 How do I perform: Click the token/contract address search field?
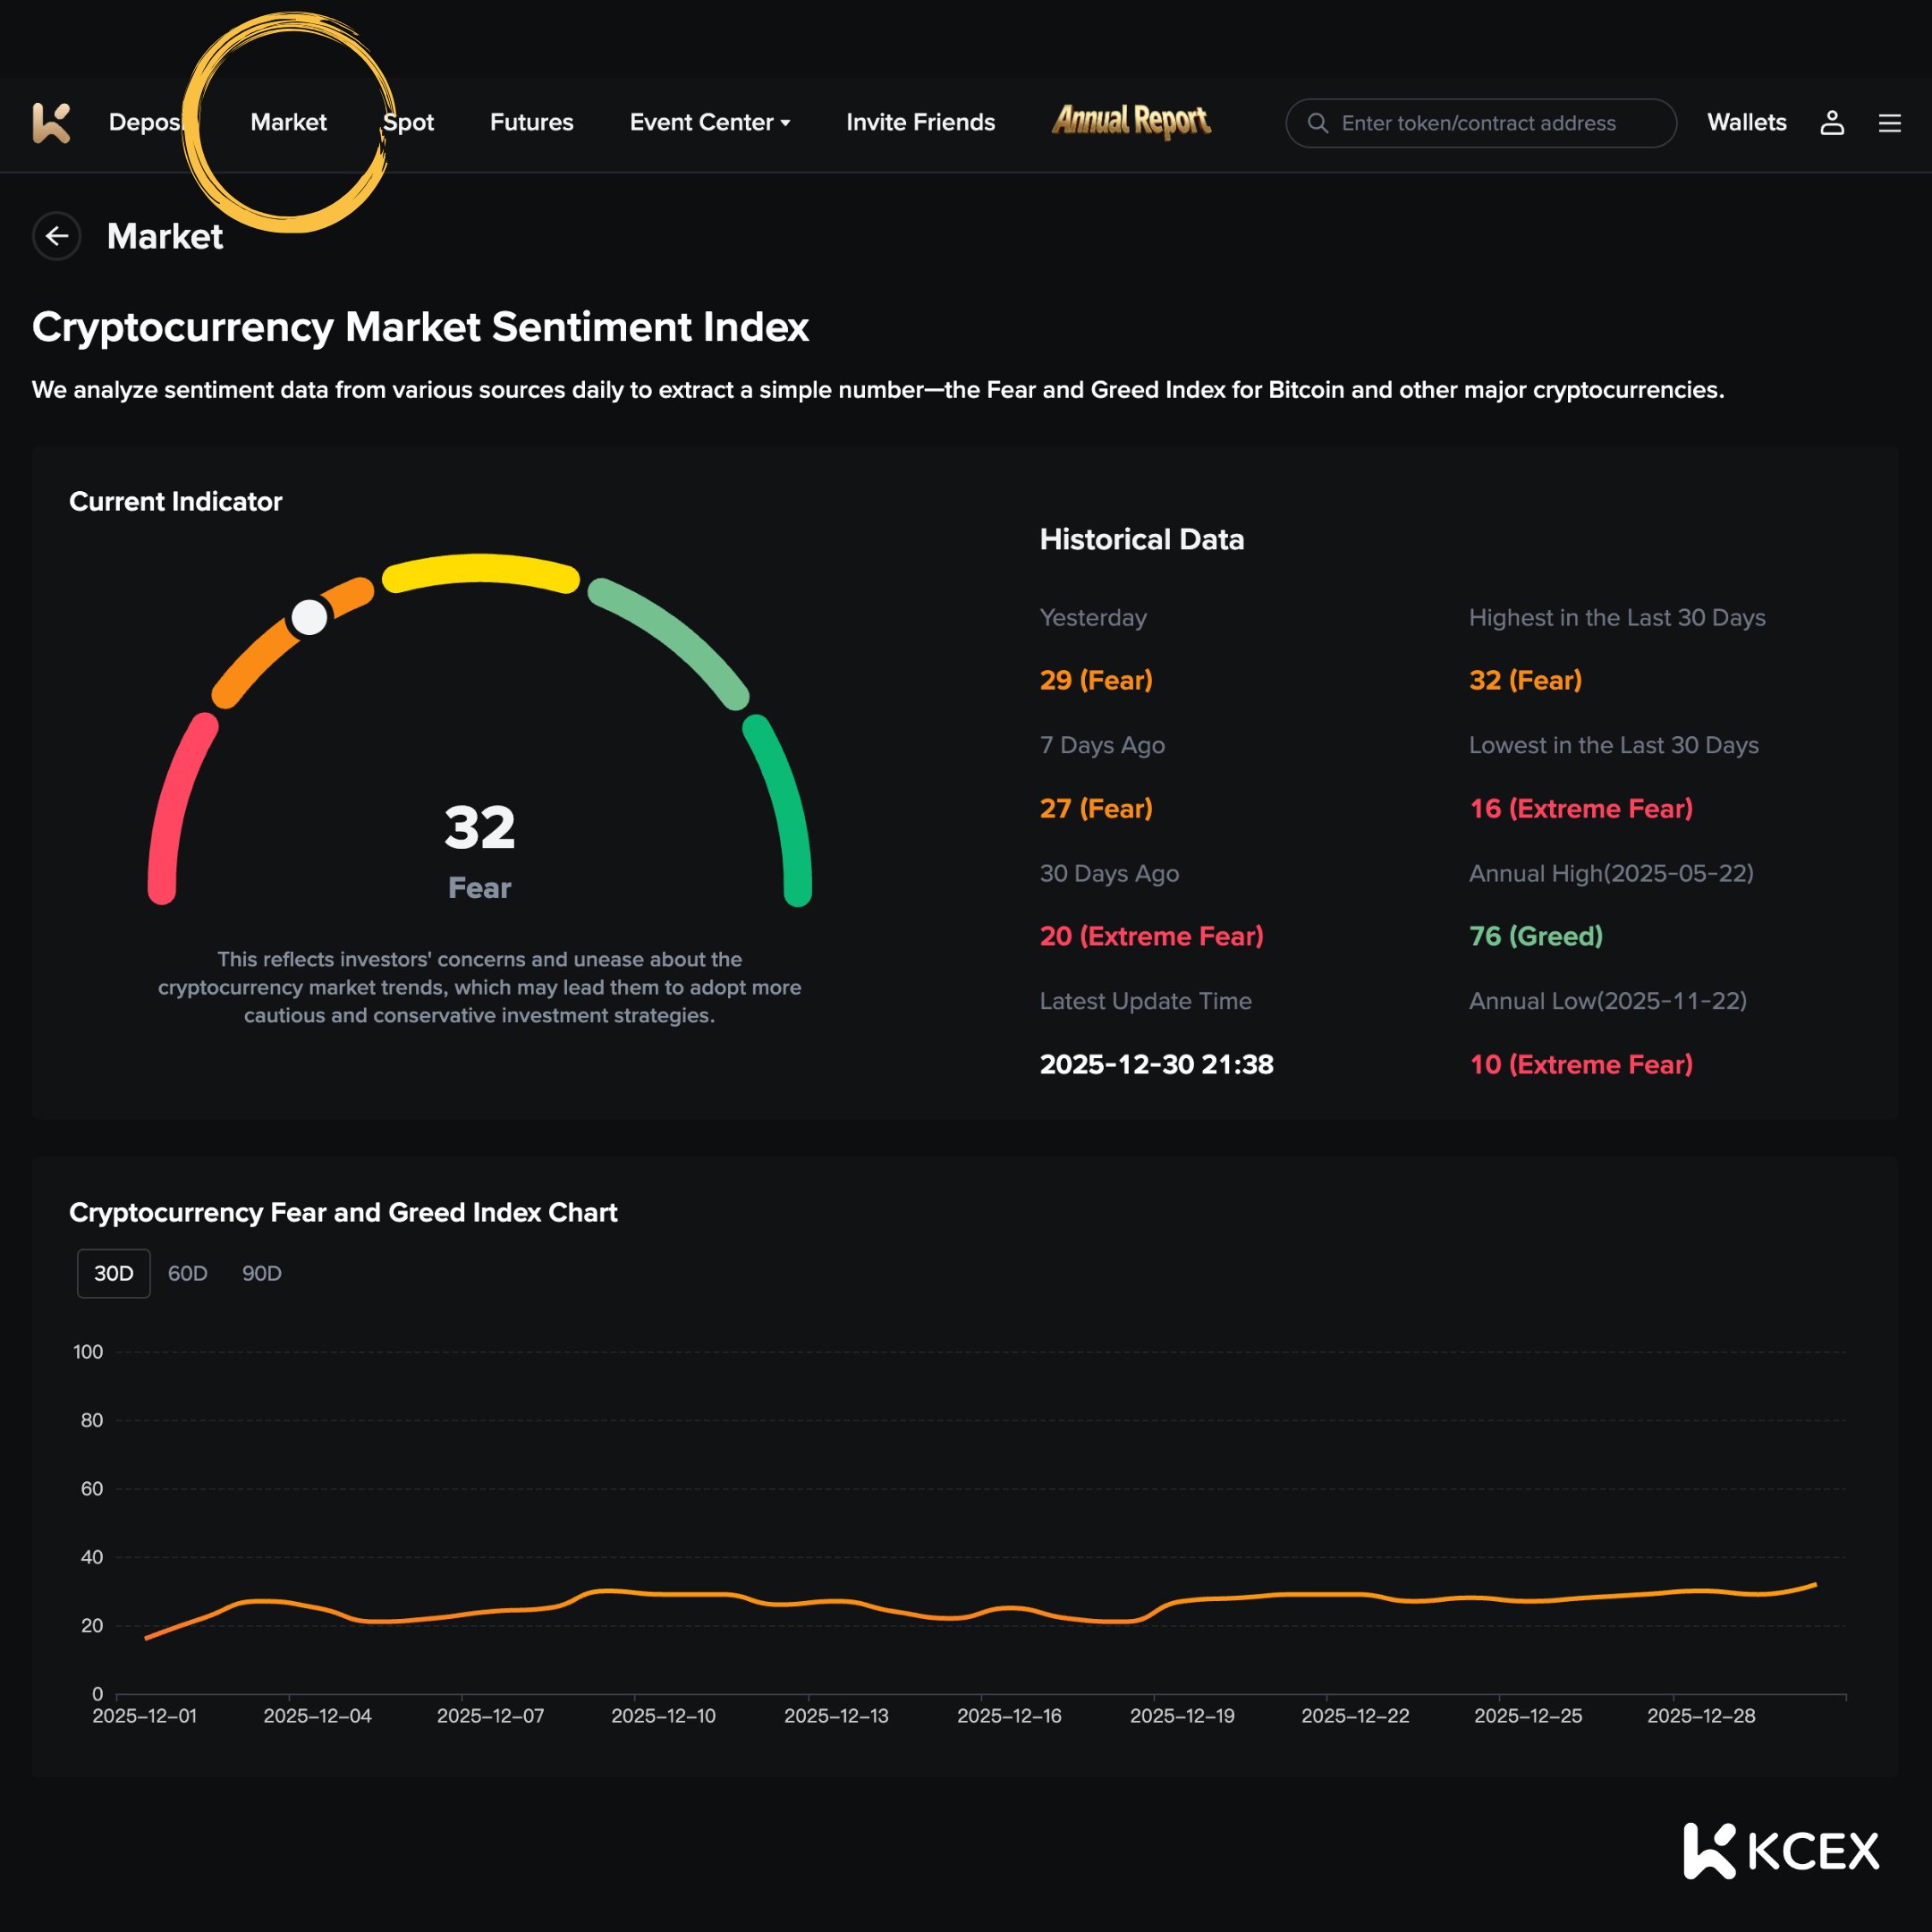pos(1490,123)
